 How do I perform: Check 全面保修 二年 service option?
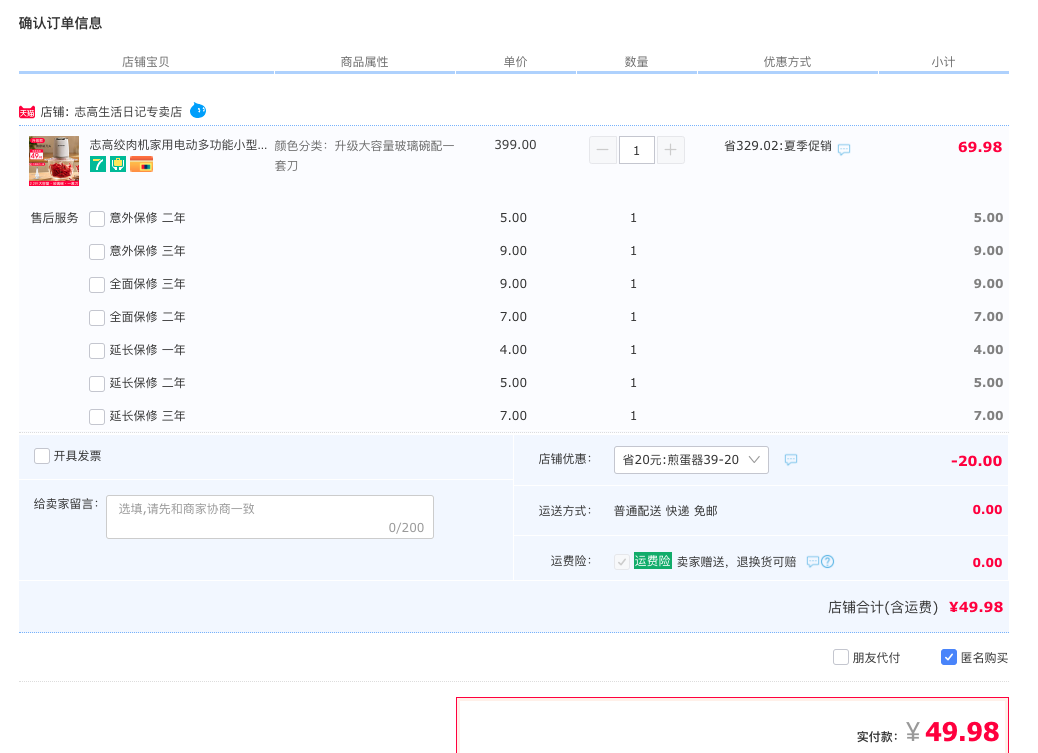[97, 318]
